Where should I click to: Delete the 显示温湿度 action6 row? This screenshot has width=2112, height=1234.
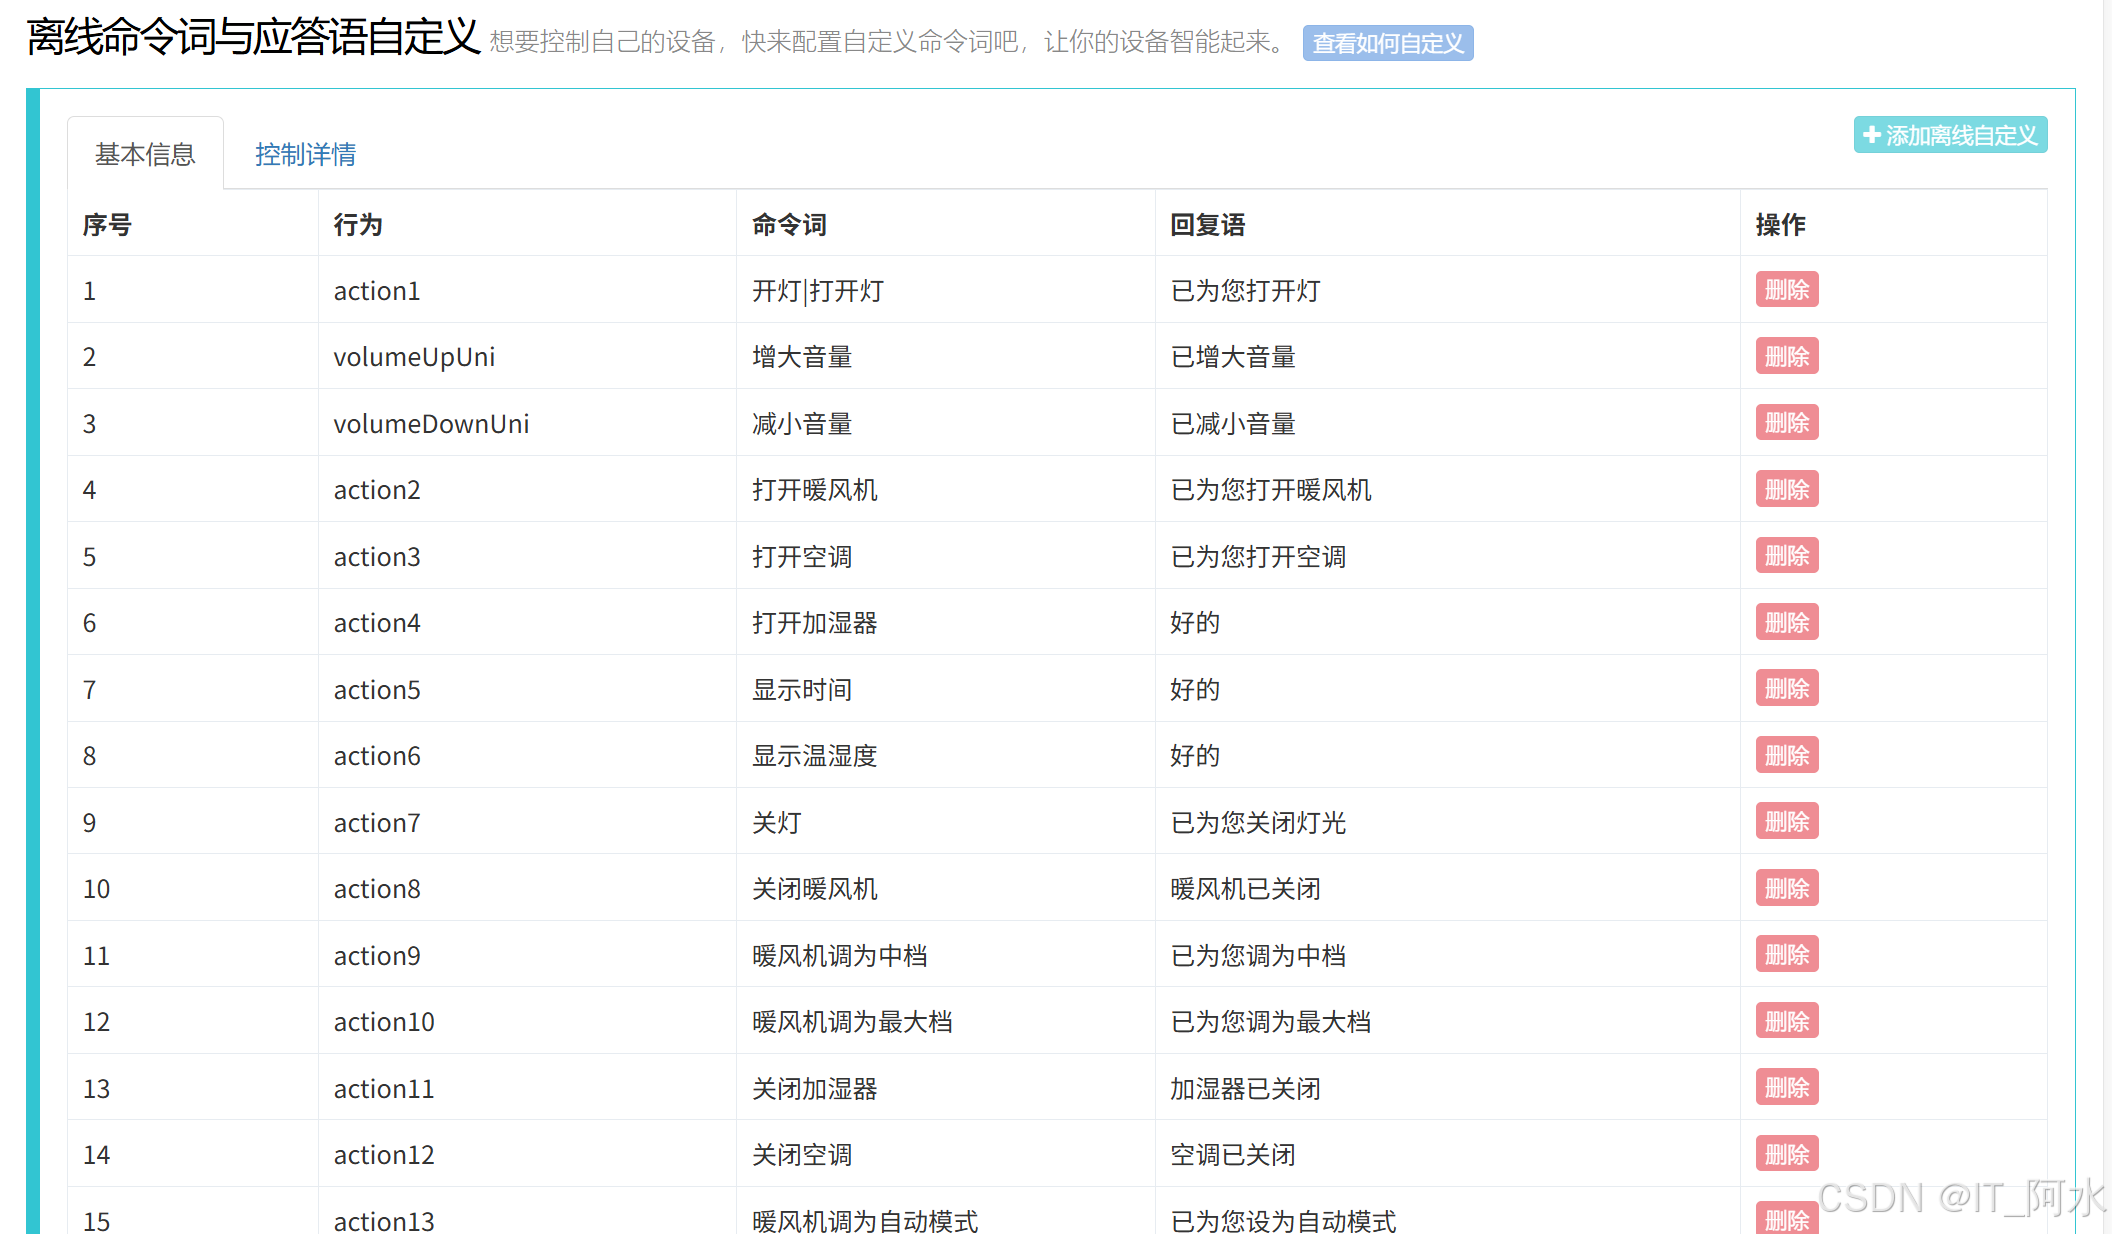click(x=1786, y=755)
